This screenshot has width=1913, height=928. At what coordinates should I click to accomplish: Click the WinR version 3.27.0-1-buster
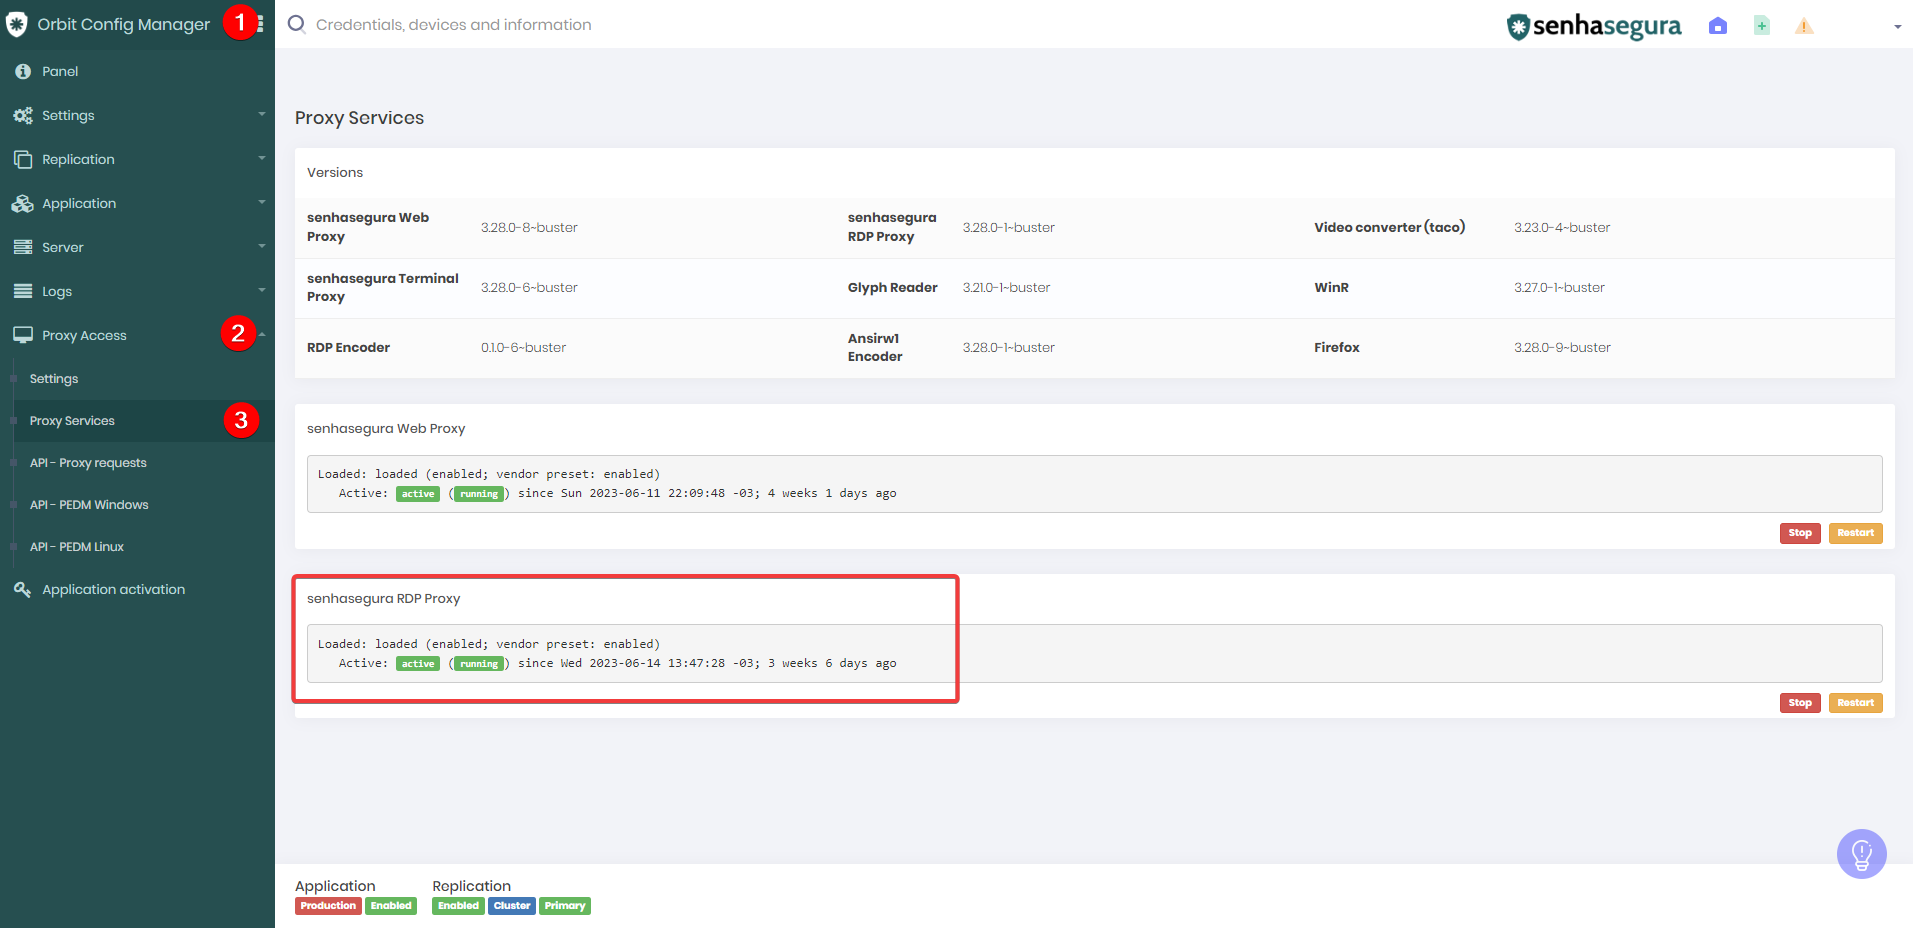point(1559,288)
